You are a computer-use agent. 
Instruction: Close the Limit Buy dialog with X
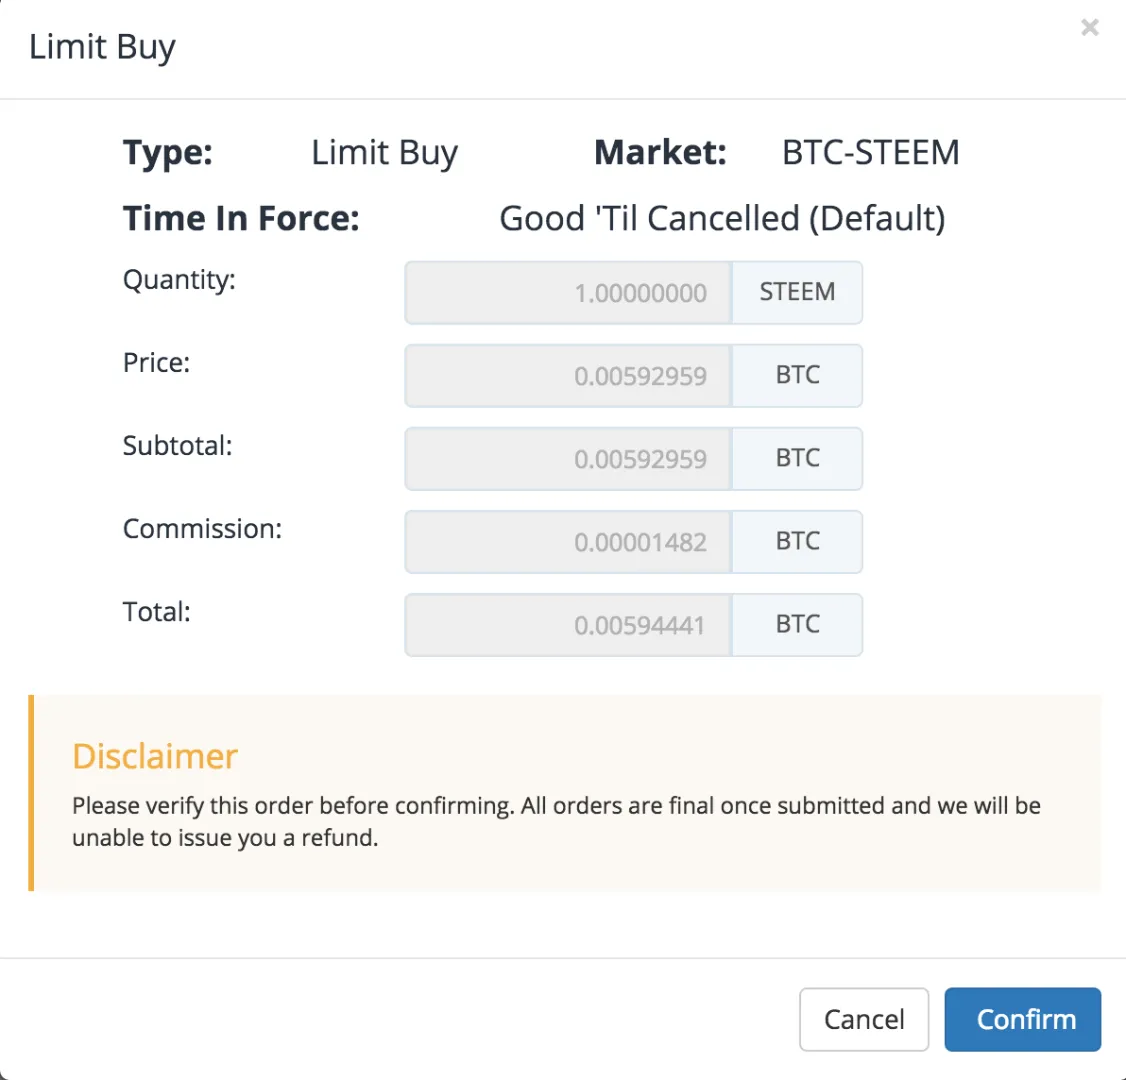[x=1089, y=27]
